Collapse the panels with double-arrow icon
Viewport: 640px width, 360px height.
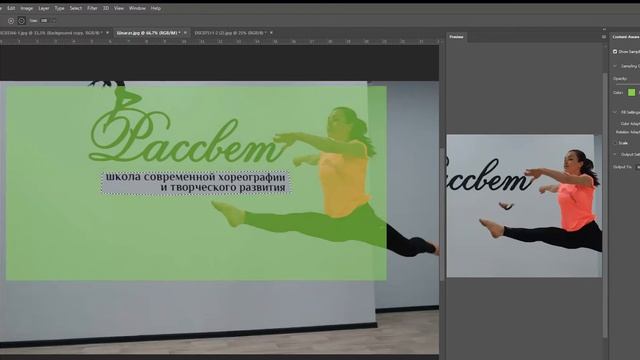(604, 29)
